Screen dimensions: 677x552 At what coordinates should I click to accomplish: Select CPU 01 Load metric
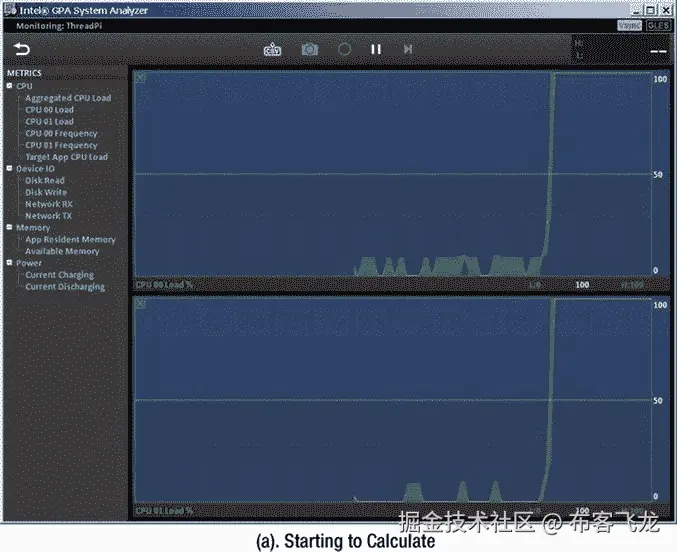pyautogui.click(x=49, y=121)
